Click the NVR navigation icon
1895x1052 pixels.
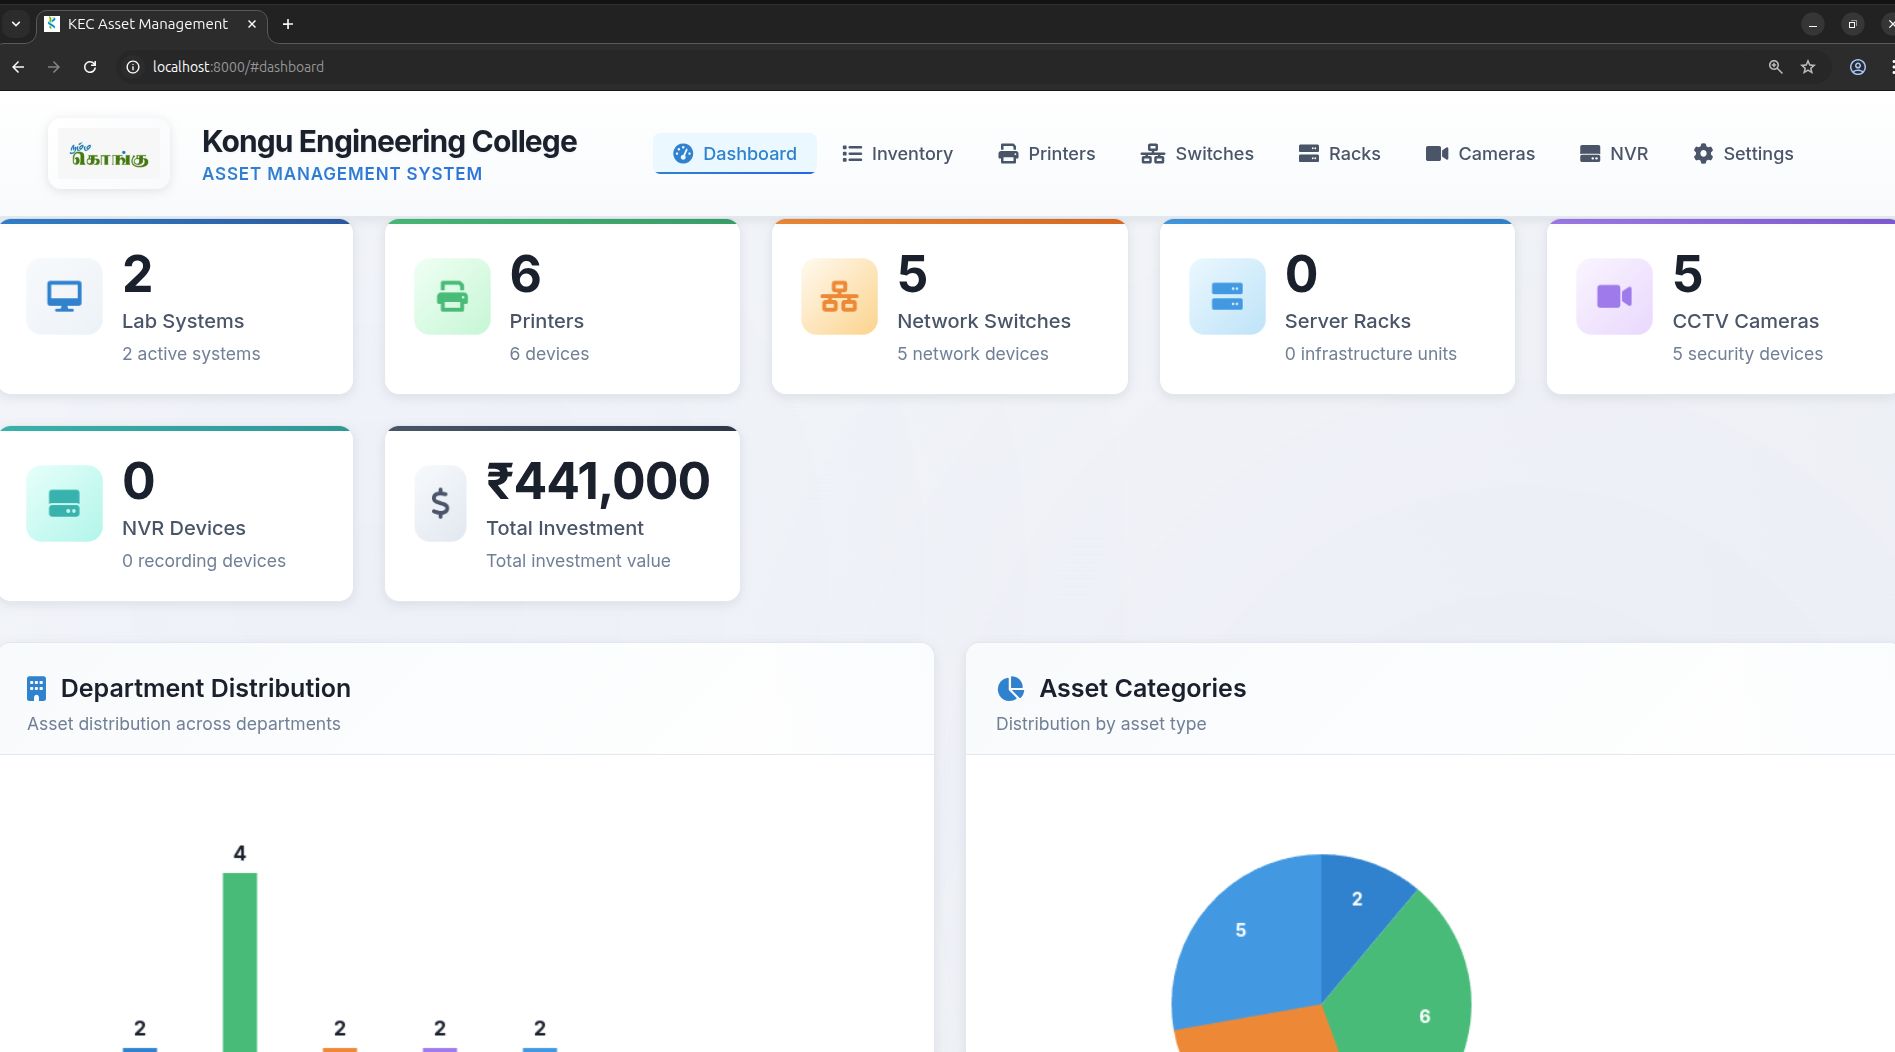click(1588, 153)
